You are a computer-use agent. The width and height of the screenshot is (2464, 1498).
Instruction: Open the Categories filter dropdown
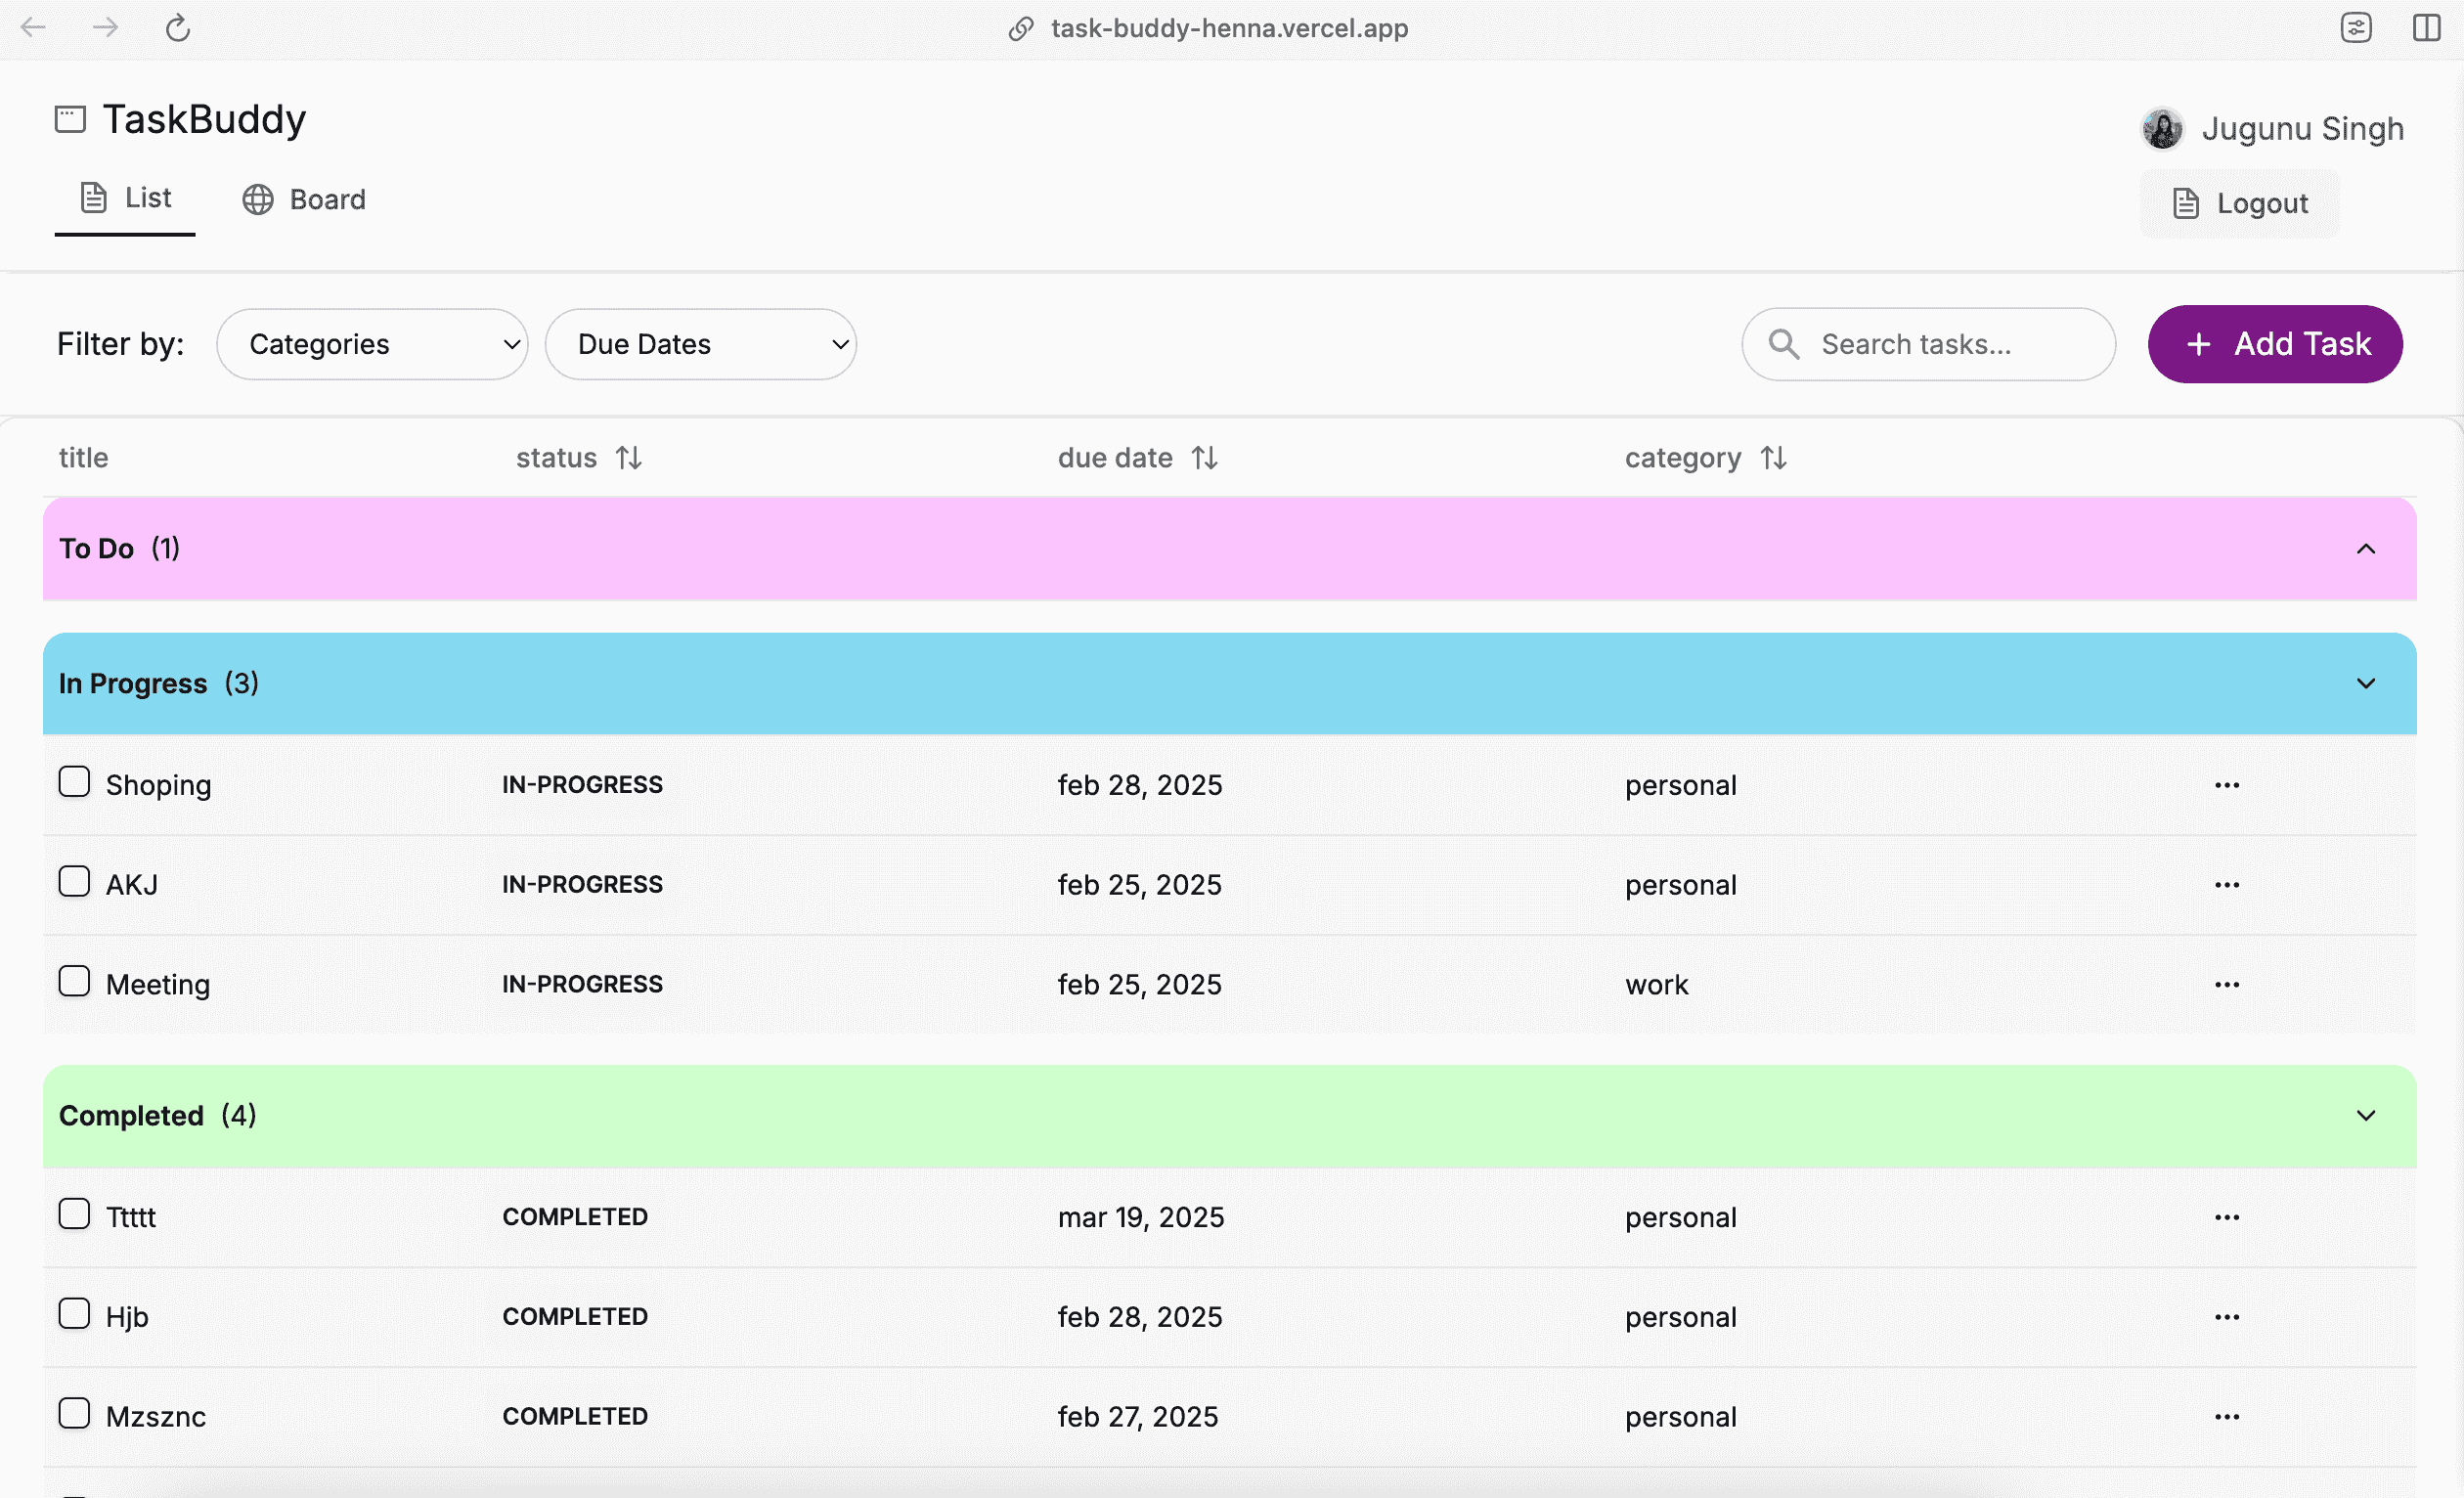tap(372, 344)
